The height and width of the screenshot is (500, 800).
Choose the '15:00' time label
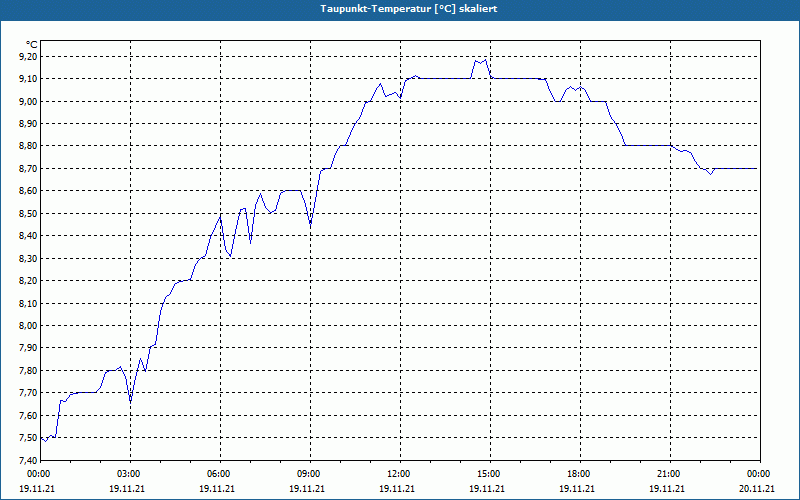[488, 474]
